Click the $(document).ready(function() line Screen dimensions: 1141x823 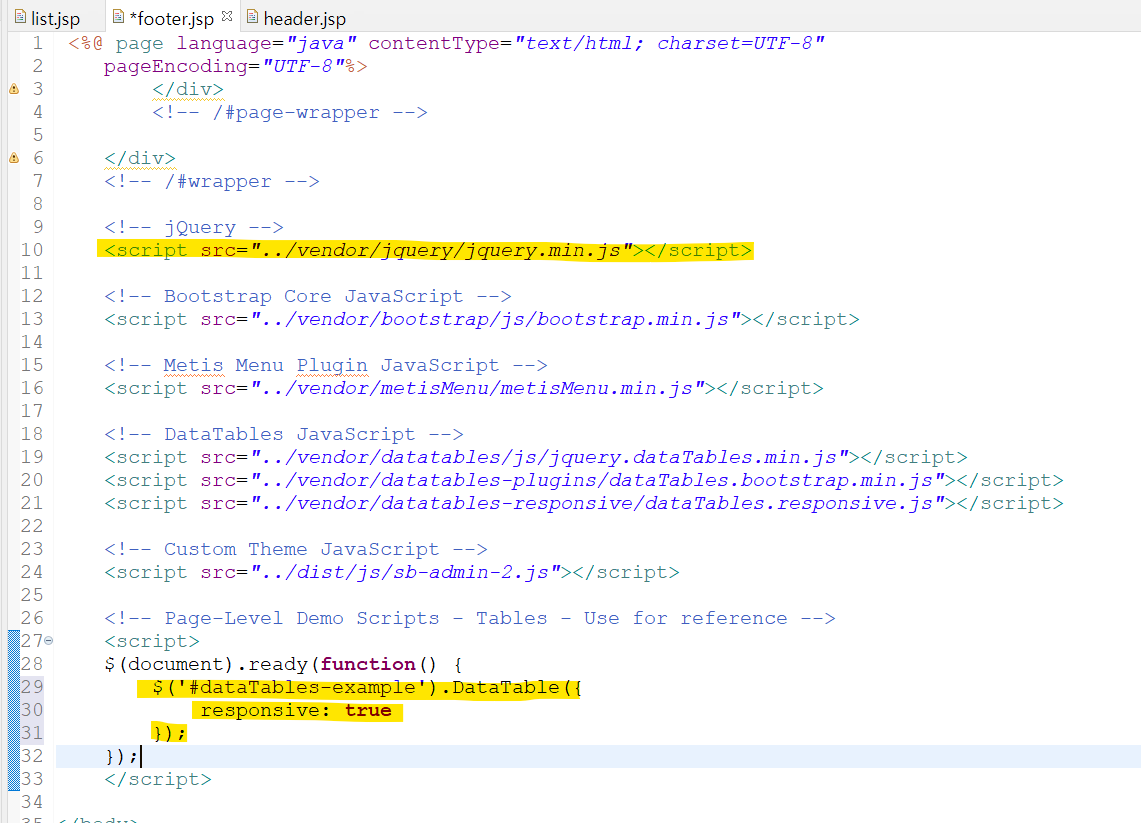[x=283, y=664]
